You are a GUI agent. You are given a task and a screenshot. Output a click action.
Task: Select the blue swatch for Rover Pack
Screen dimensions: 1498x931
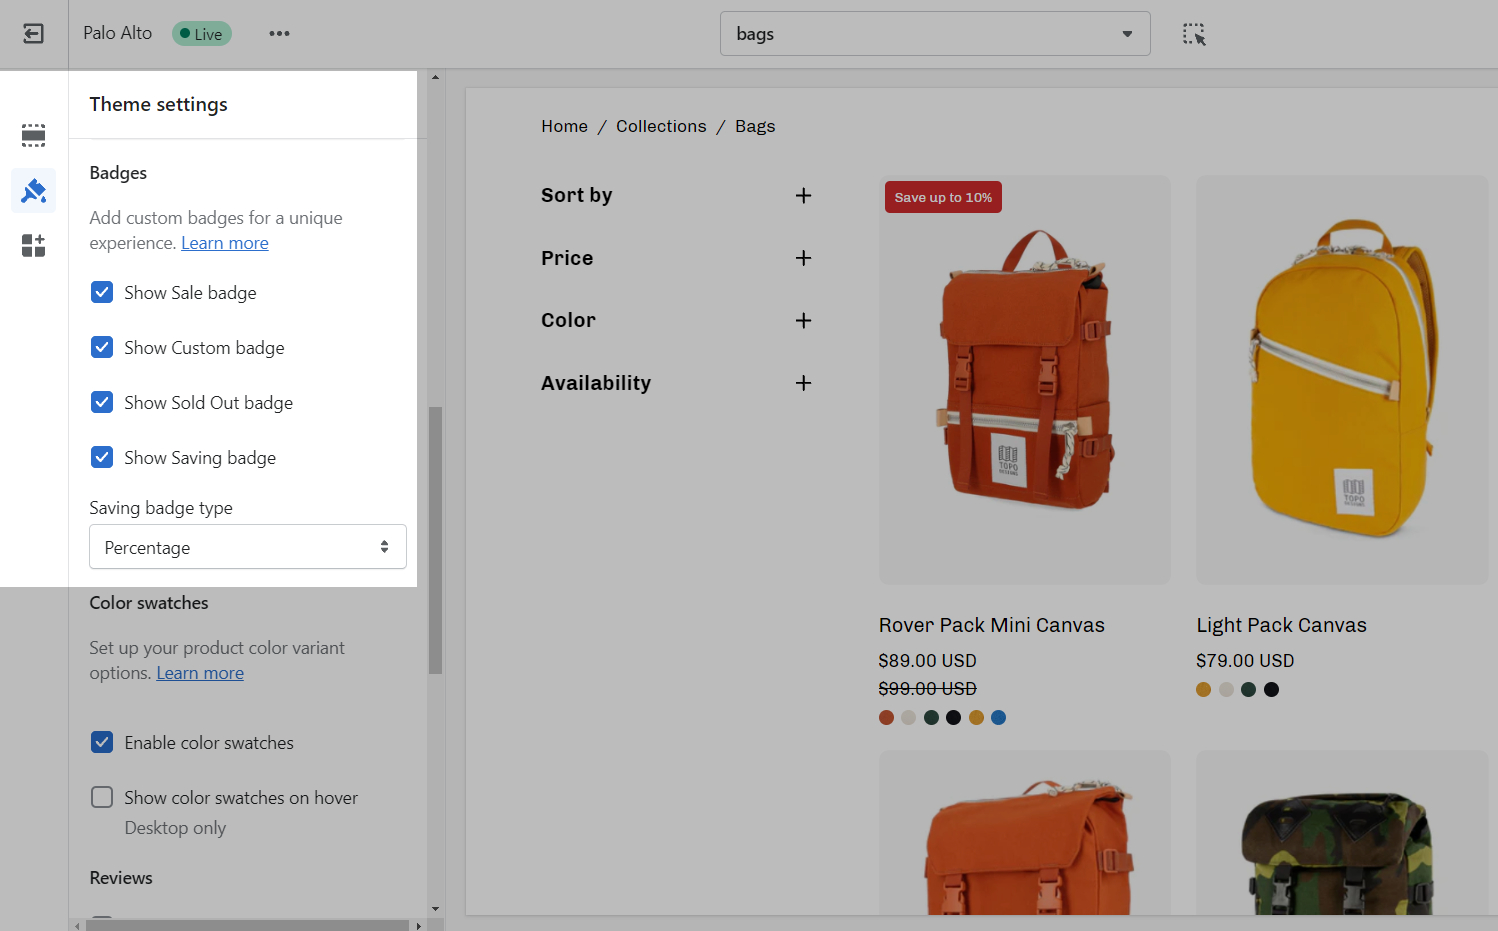pyautogui.click(x=998, y=717)
